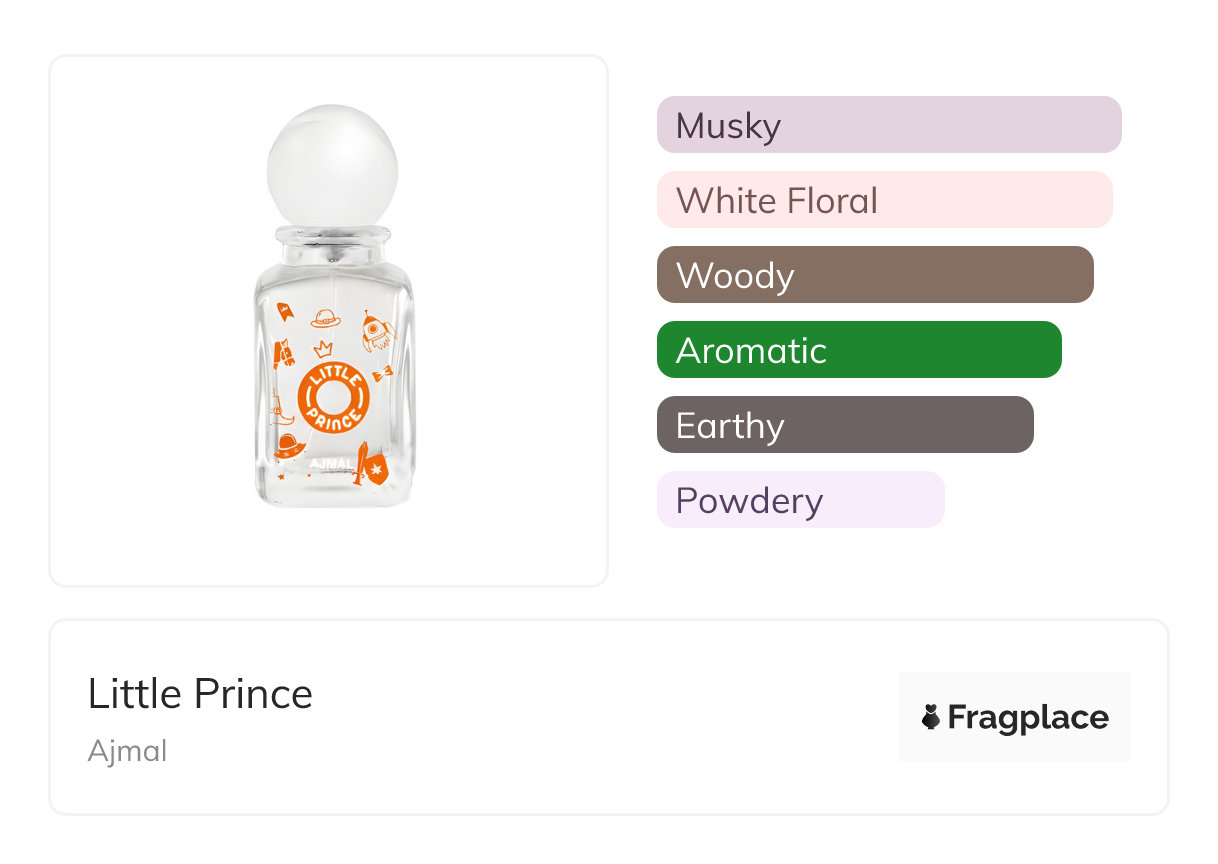Click the orange flag doodle on bottle
Screen dimensions: 1218x864
(x=285, y=311)
